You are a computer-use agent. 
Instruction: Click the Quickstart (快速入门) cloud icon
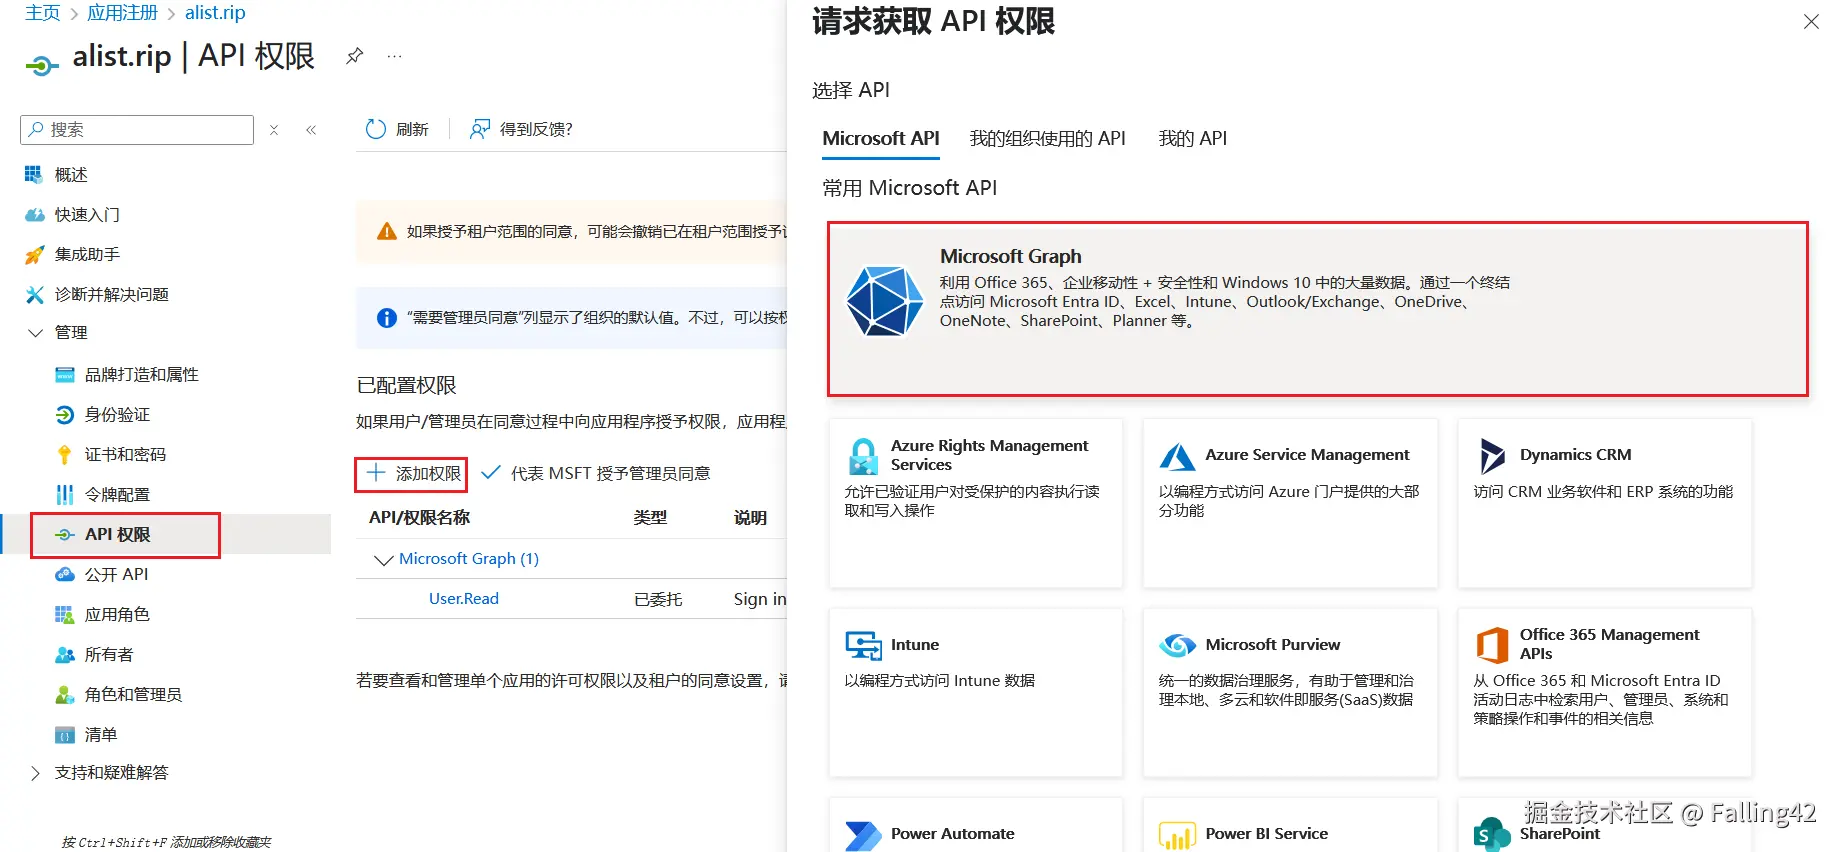(x=34, y=214)
